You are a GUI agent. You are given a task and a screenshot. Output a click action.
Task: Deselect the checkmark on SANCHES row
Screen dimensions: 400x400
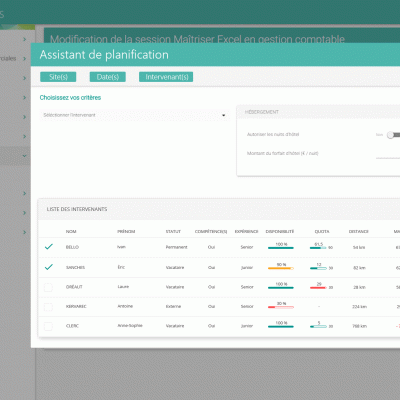click(x=49, y=267)
